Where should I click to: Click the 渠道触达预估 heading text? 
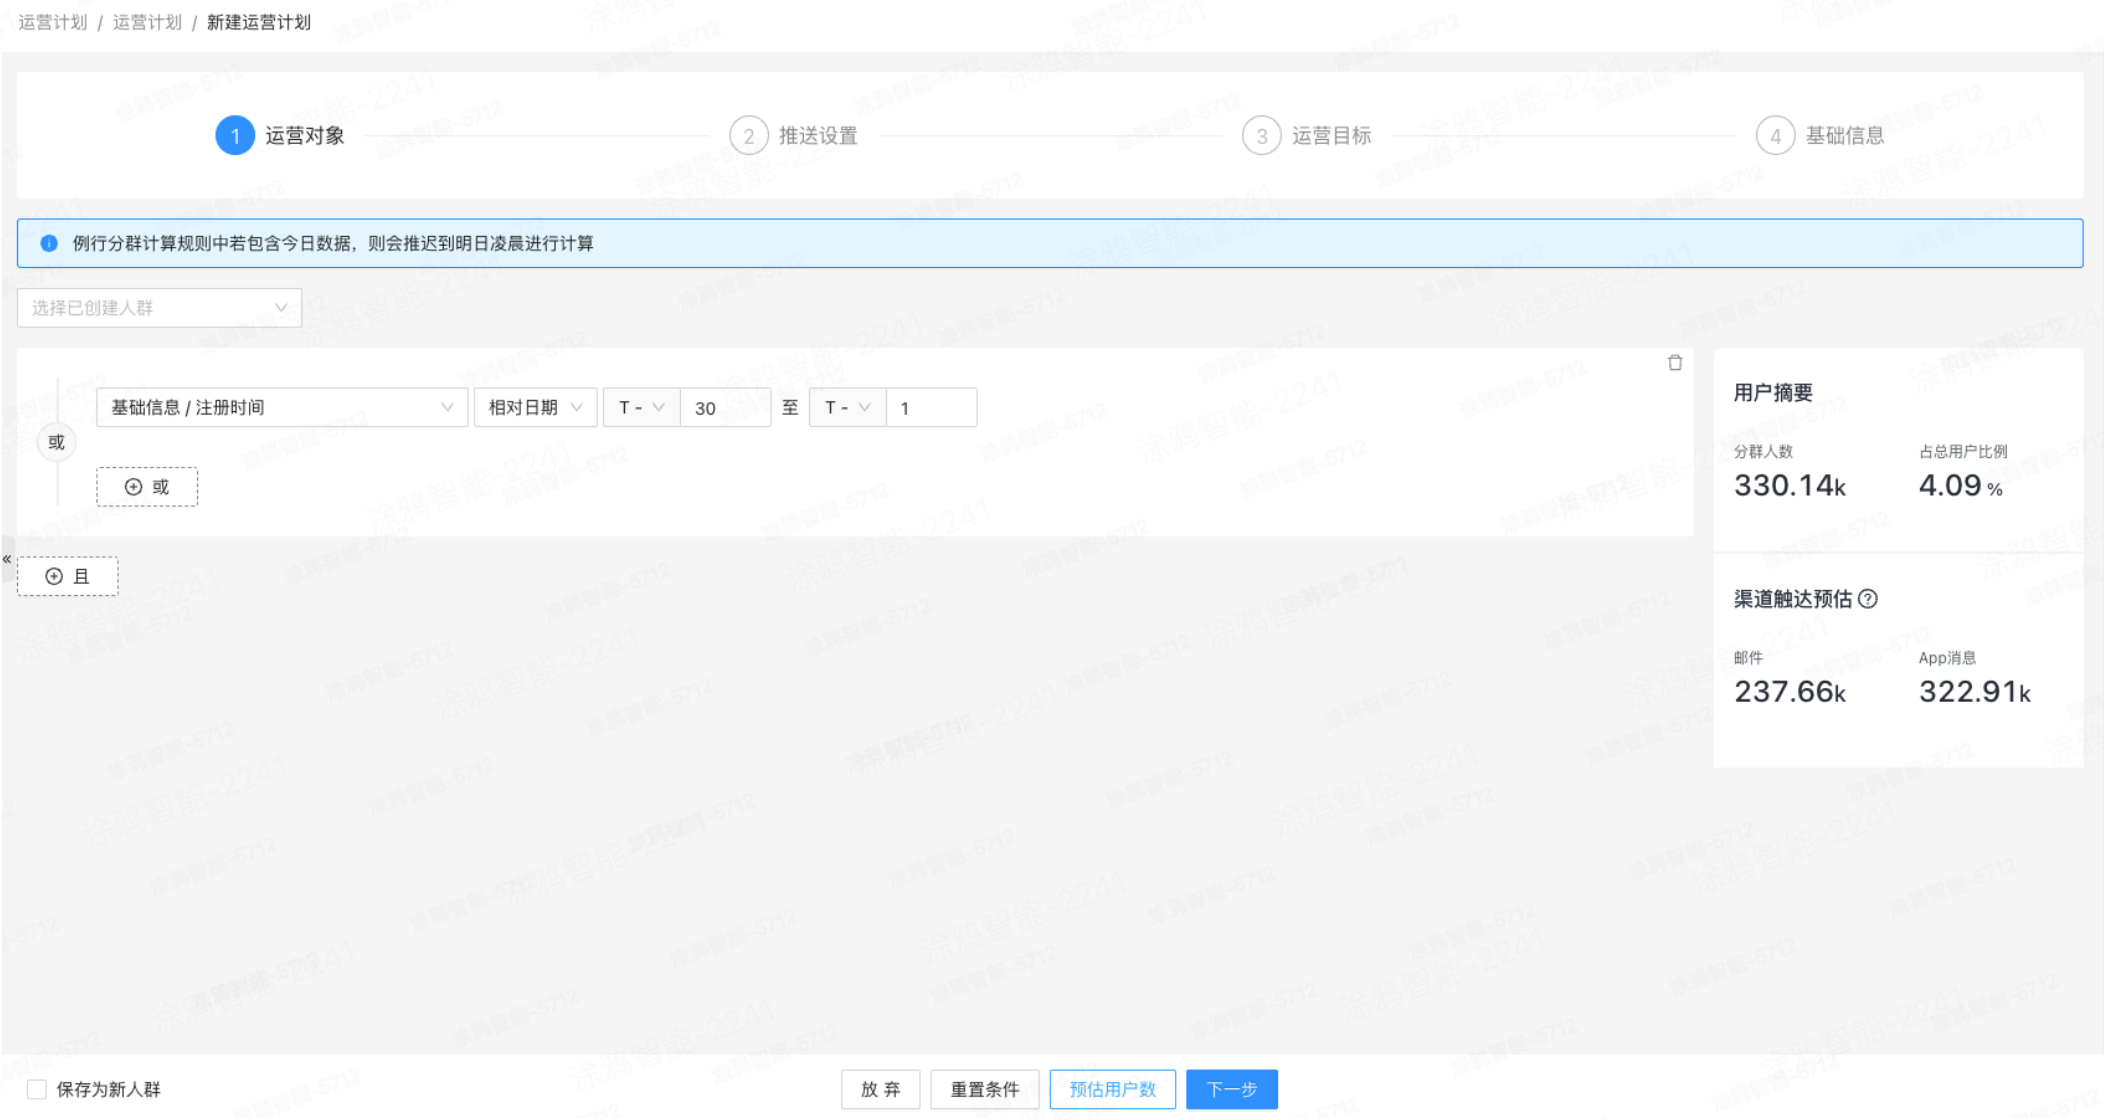[x=1793, y=599]
